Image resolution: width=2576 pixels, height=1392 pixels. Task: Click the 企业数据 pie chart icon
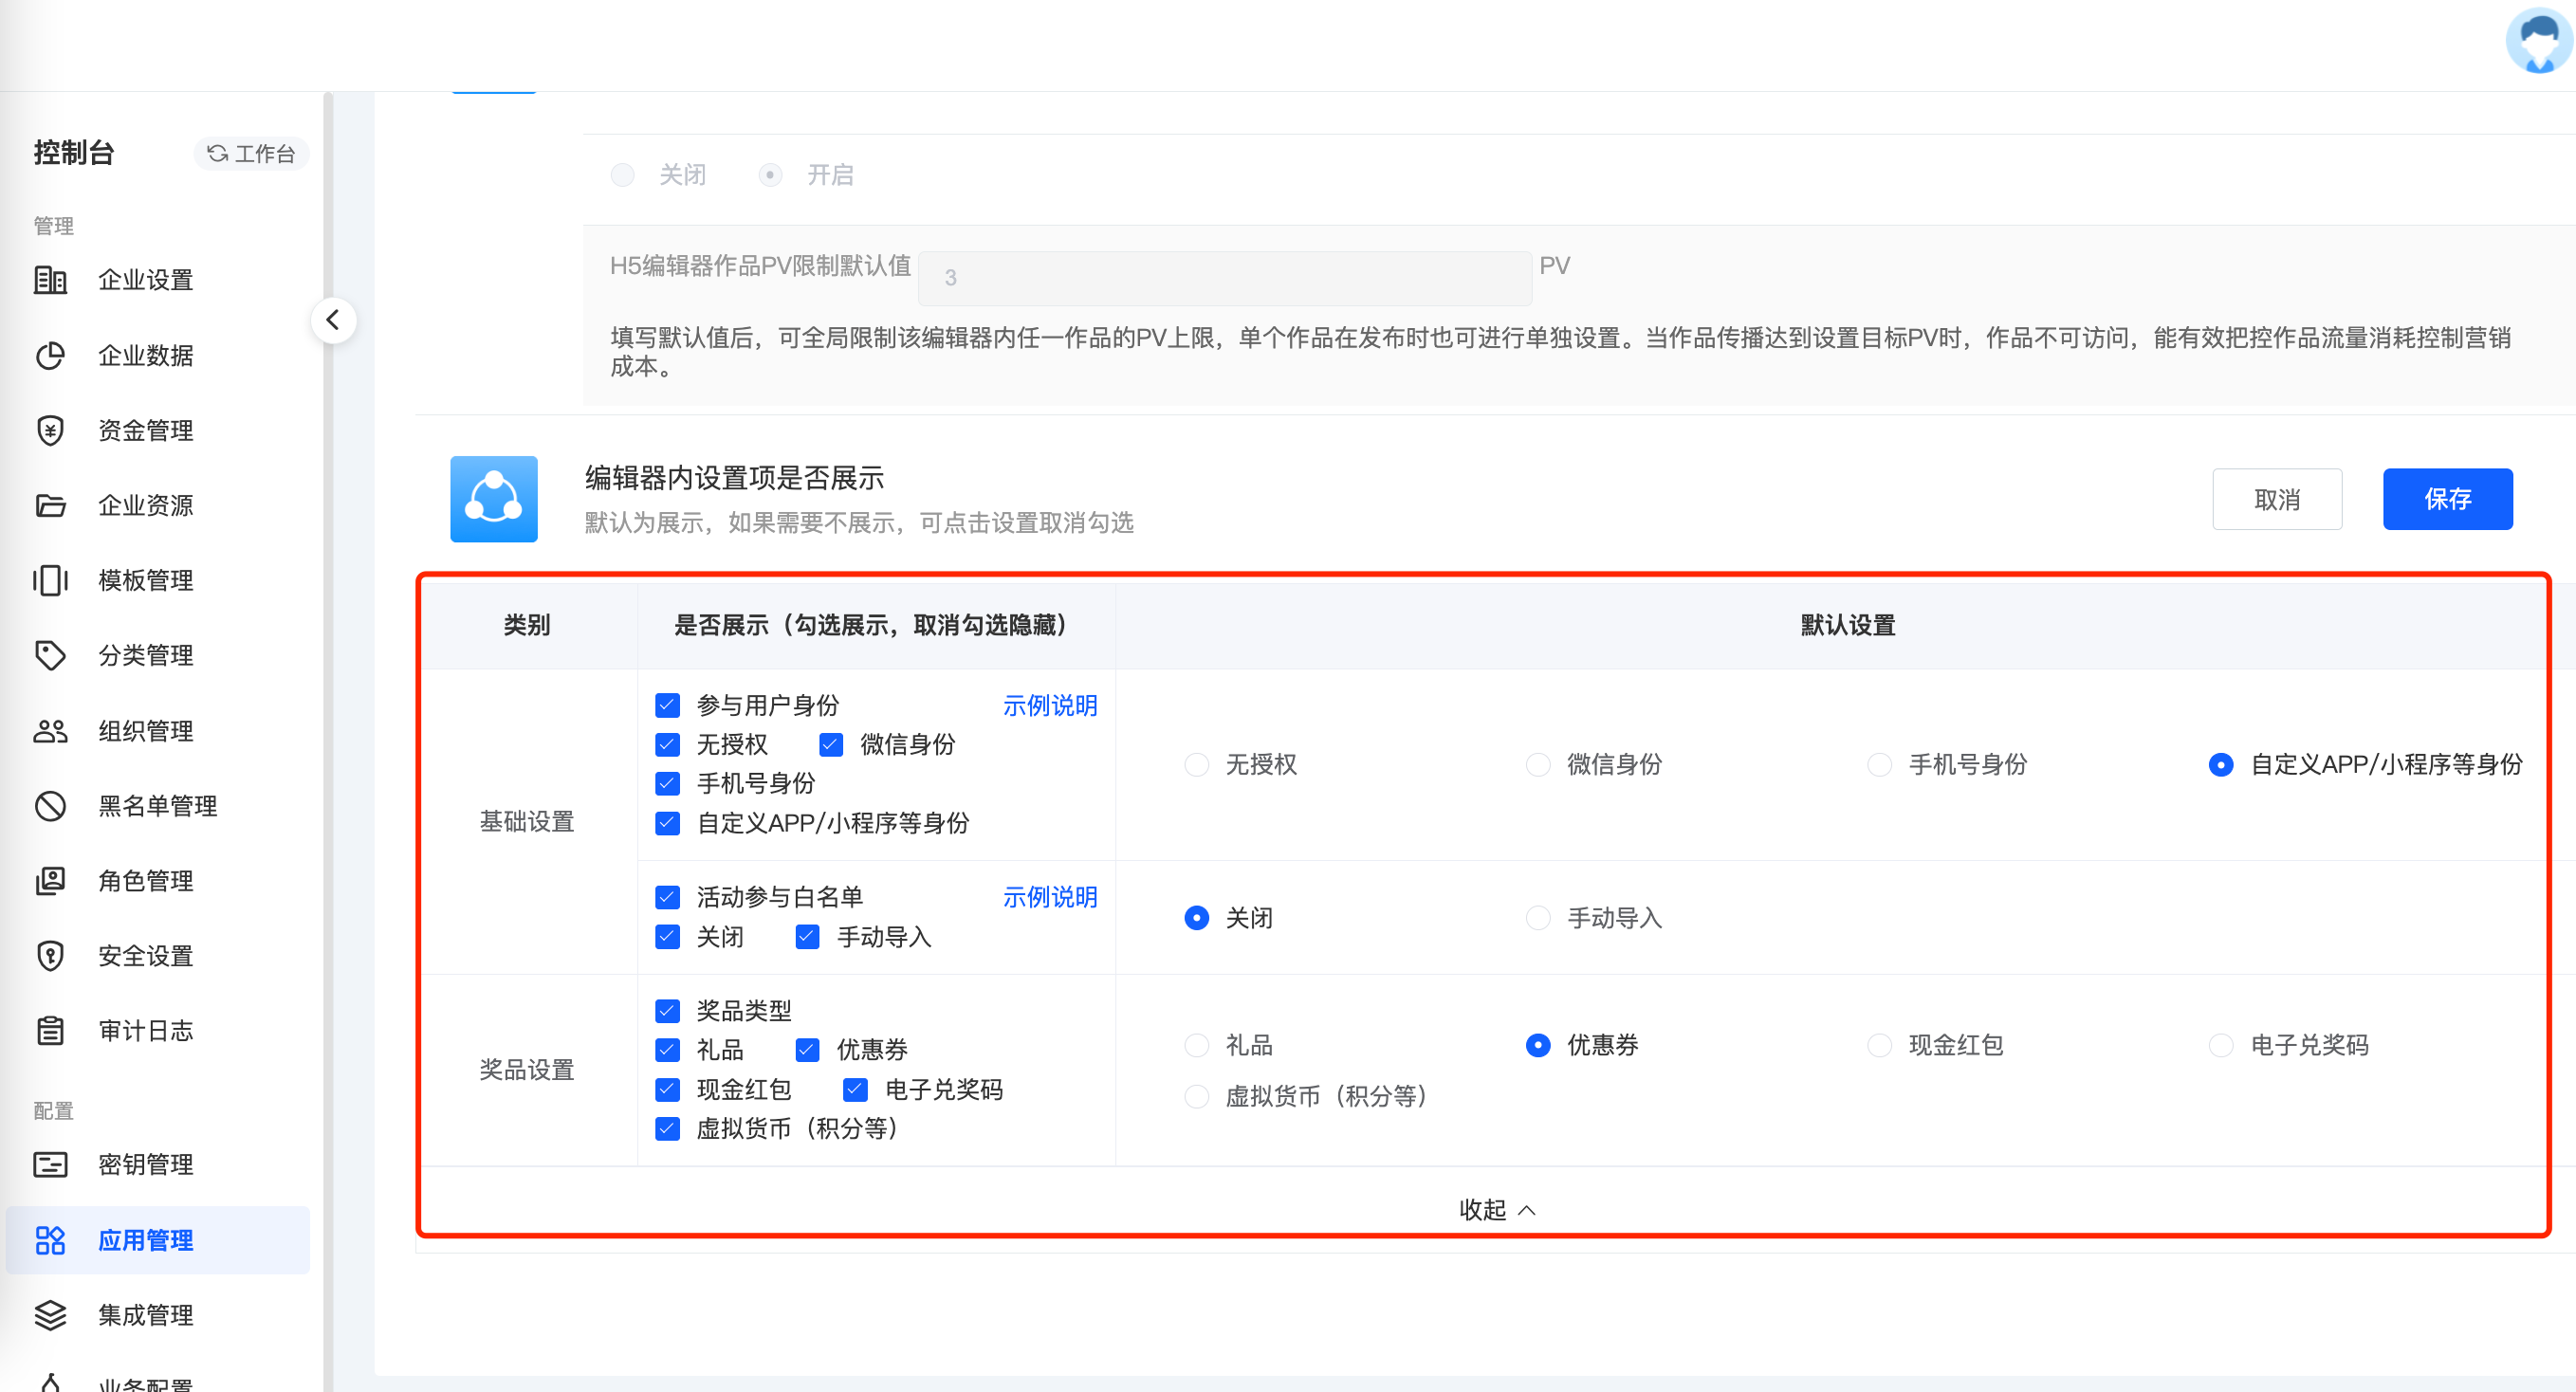(50, 356)
